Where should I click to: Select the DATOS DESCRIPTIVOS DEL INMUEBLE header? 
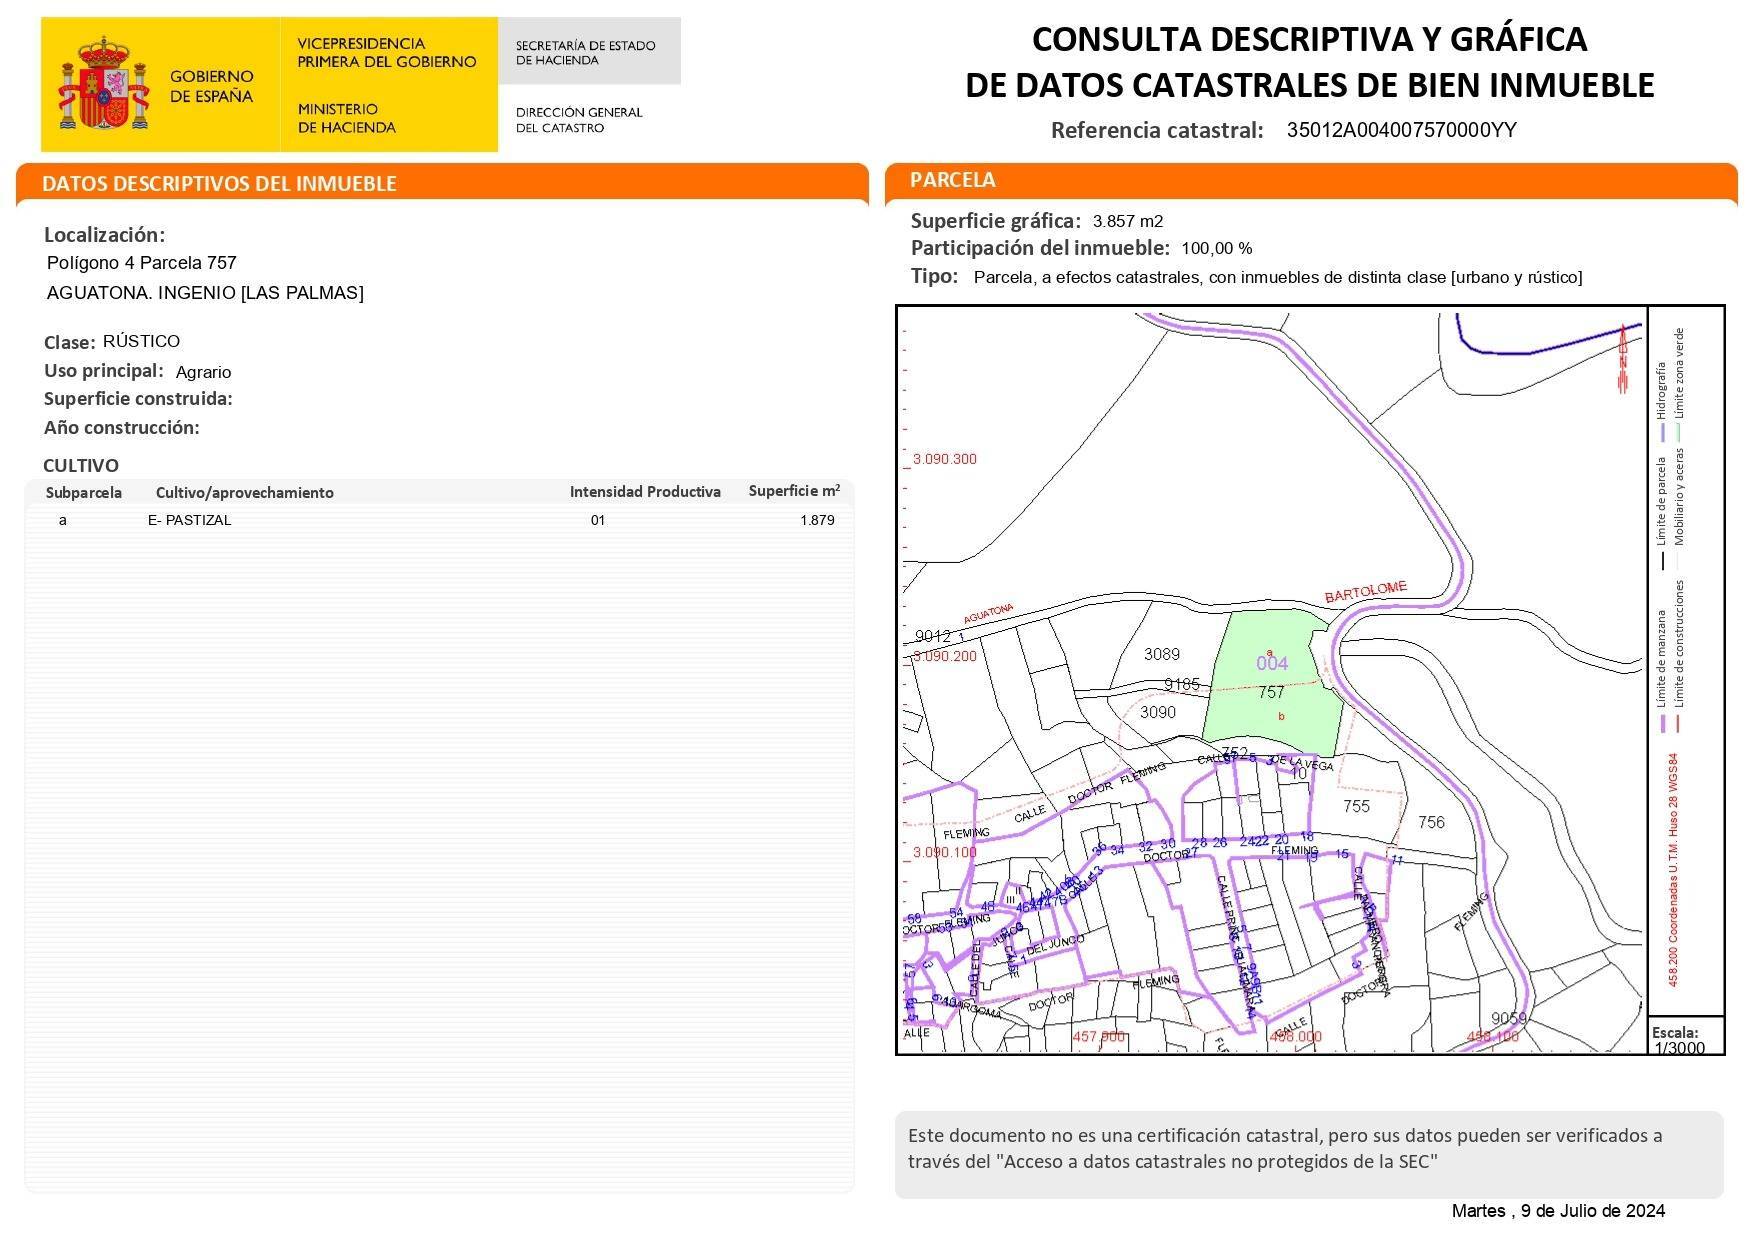click(220, 184)
